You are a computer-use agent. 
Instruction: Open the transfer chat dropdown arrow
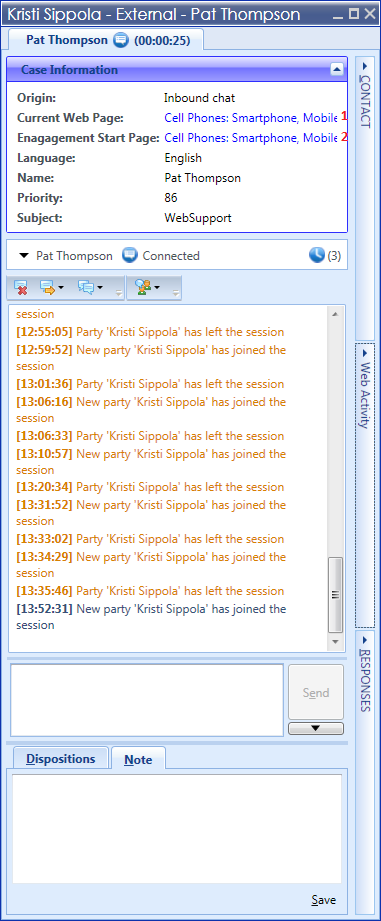click(x=61, y=288)
